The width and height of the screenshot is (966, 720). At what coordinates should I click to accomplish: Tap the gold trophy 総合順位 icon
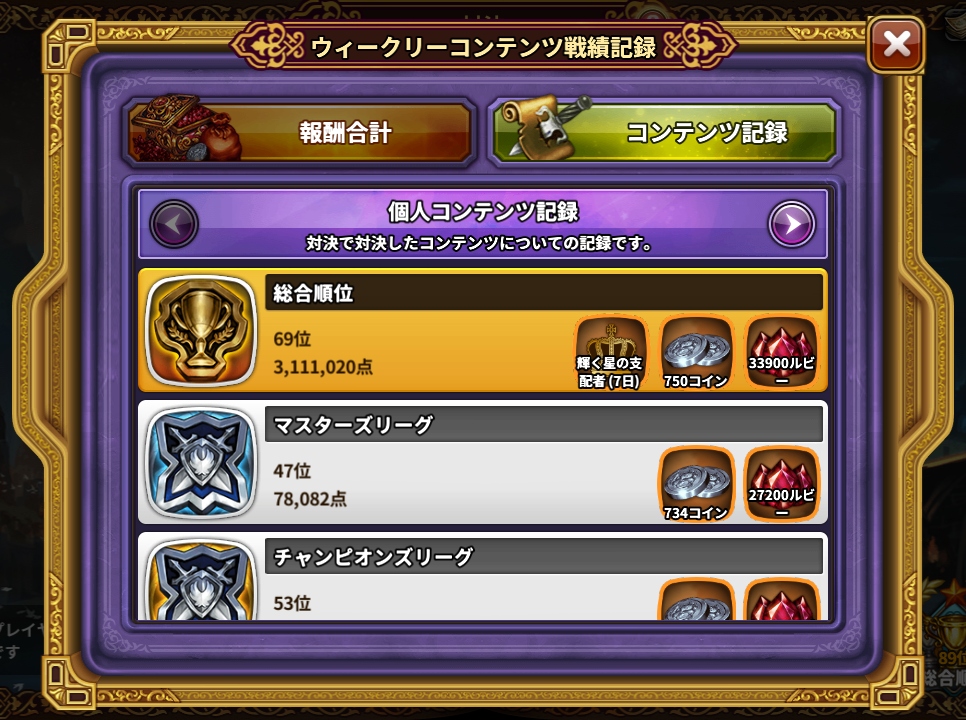[x=201, y=331]
